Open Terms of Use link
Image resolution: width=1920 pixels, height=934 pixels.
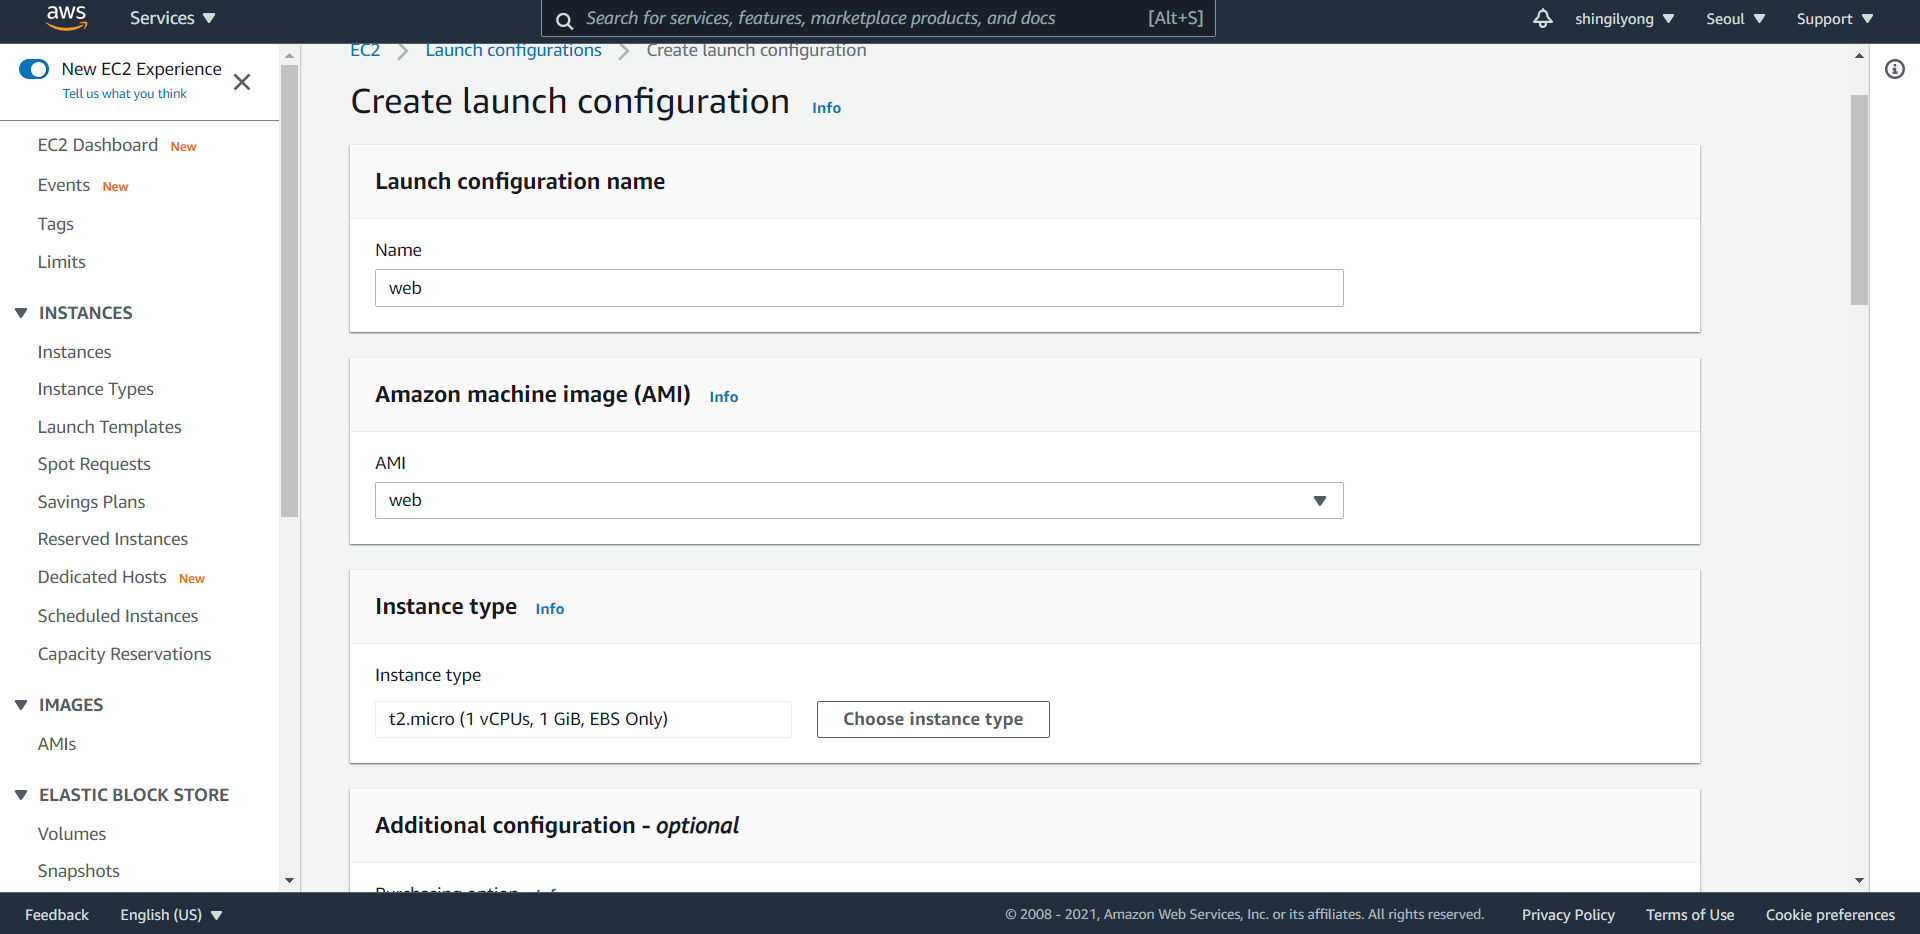tap(1690, 915)
